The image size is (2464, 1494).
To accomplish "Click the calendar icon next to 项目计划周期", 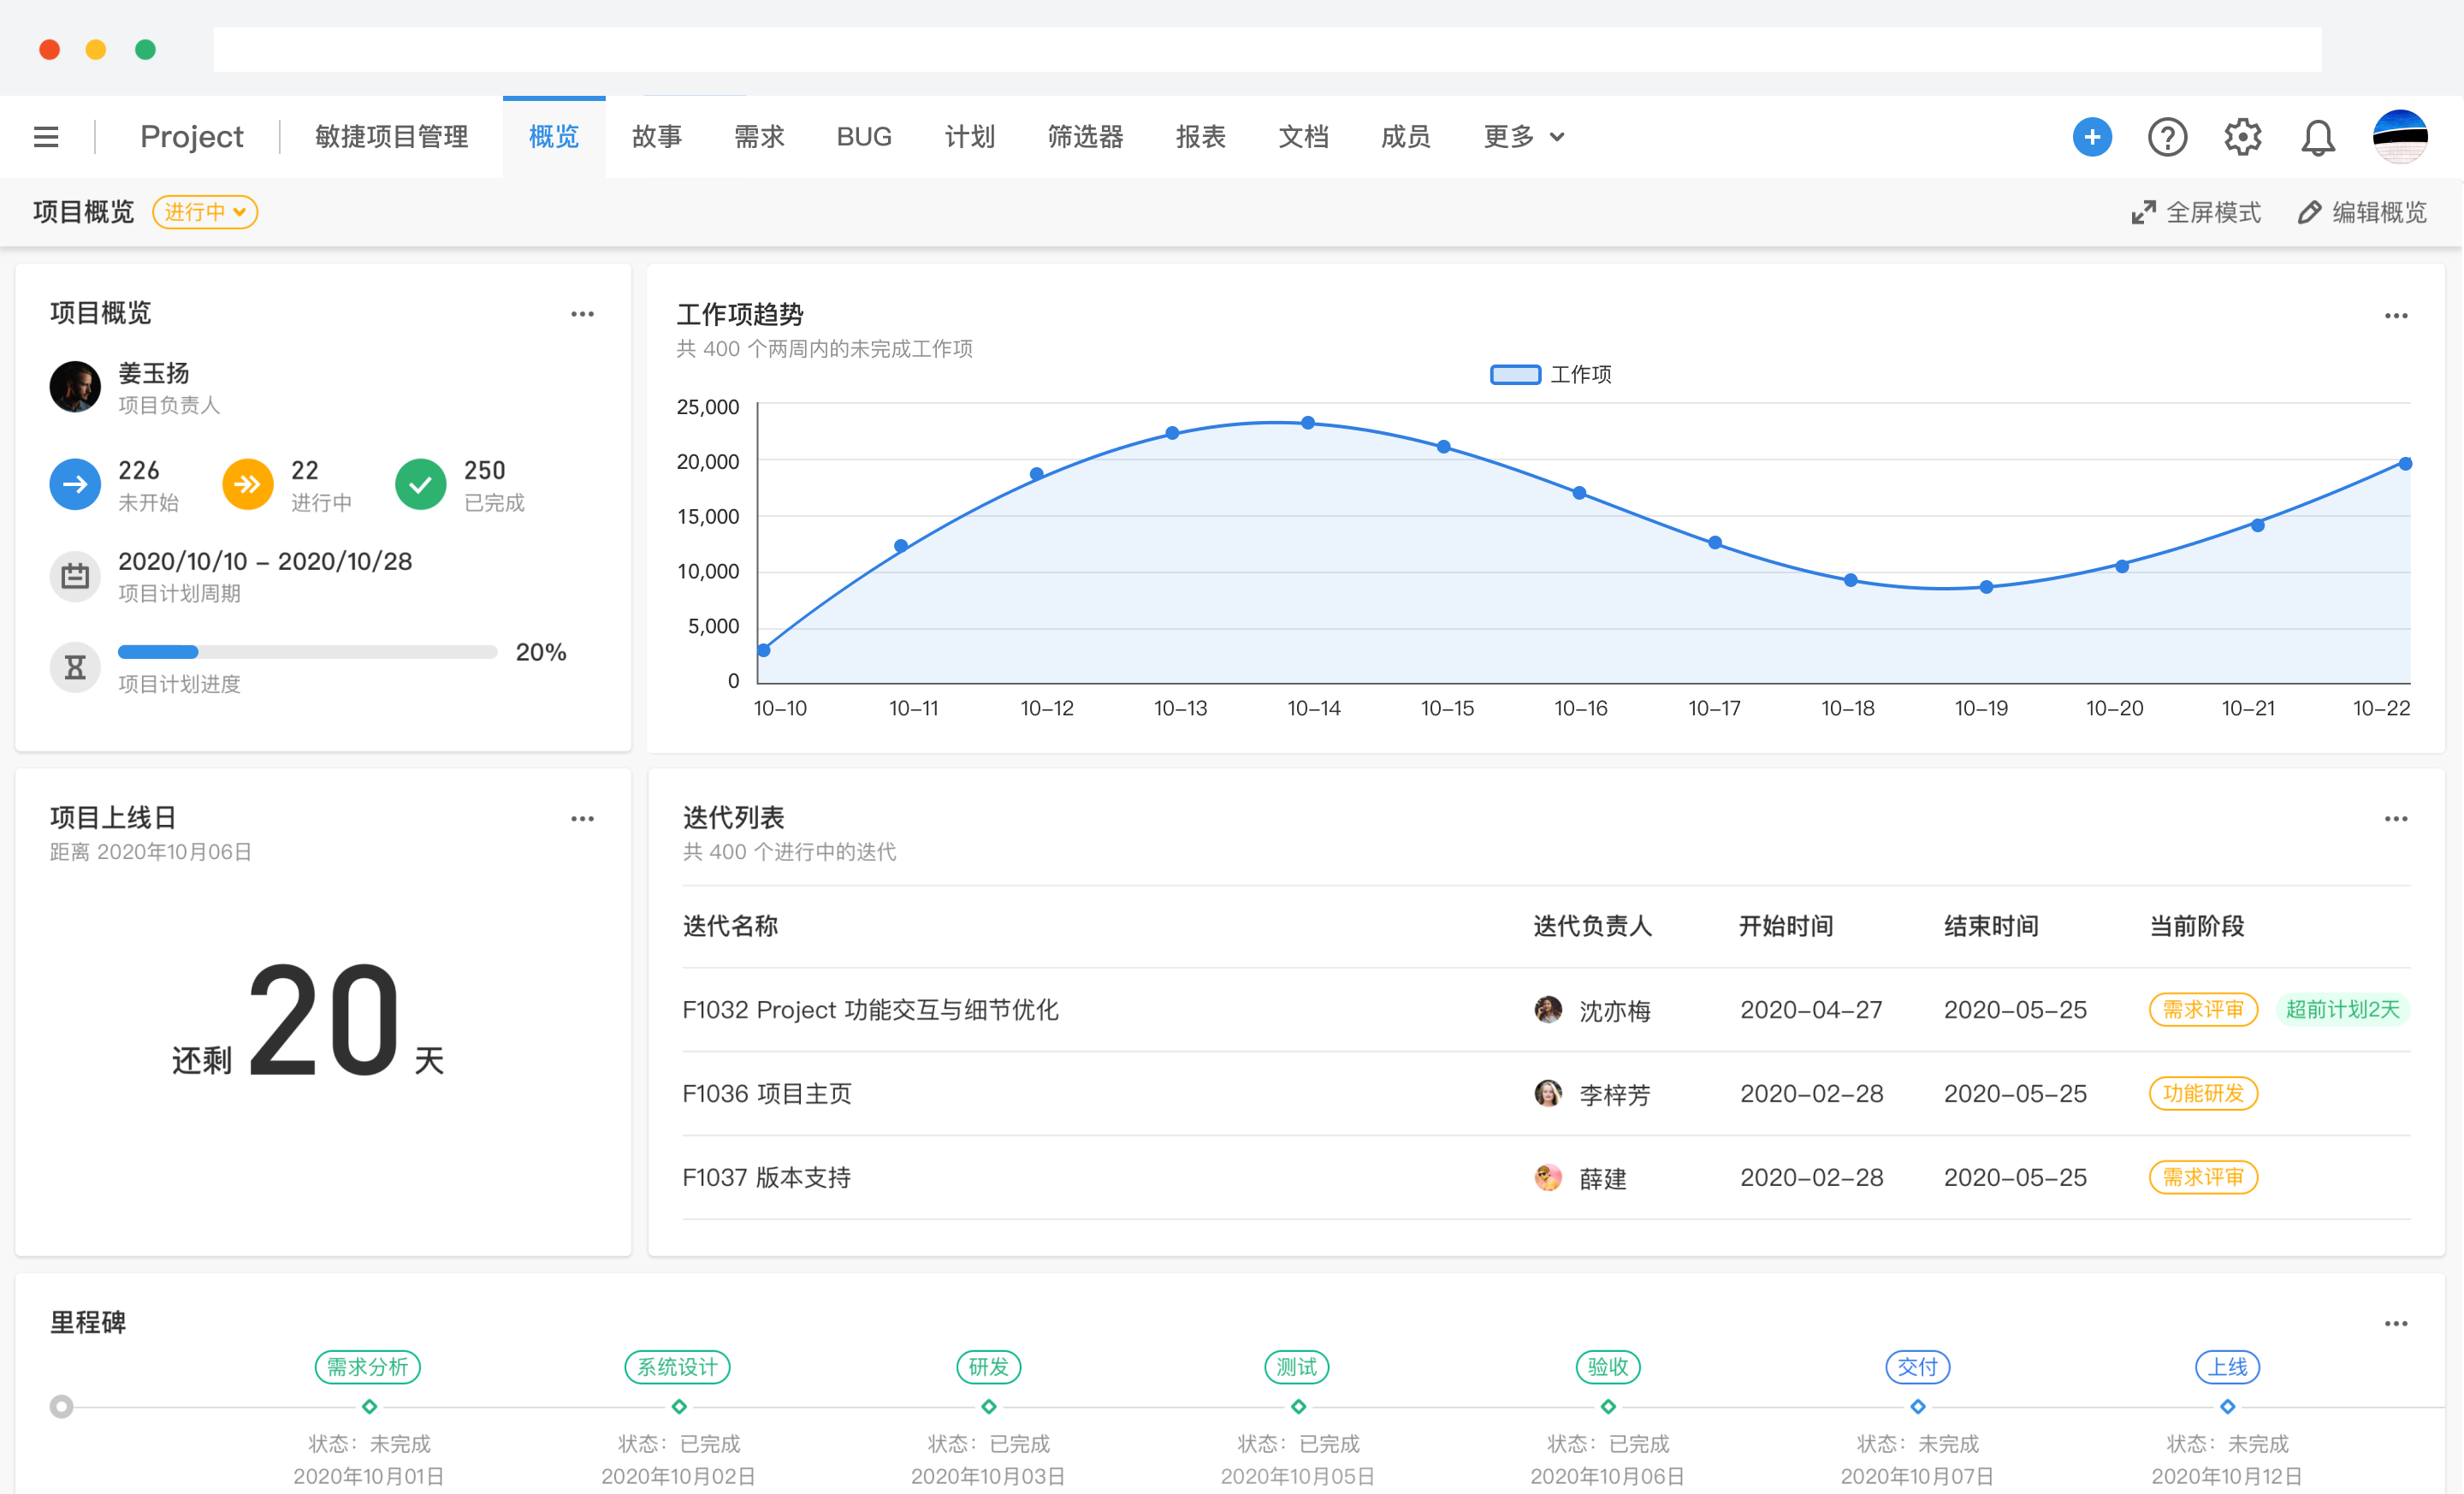I will 75,576.
